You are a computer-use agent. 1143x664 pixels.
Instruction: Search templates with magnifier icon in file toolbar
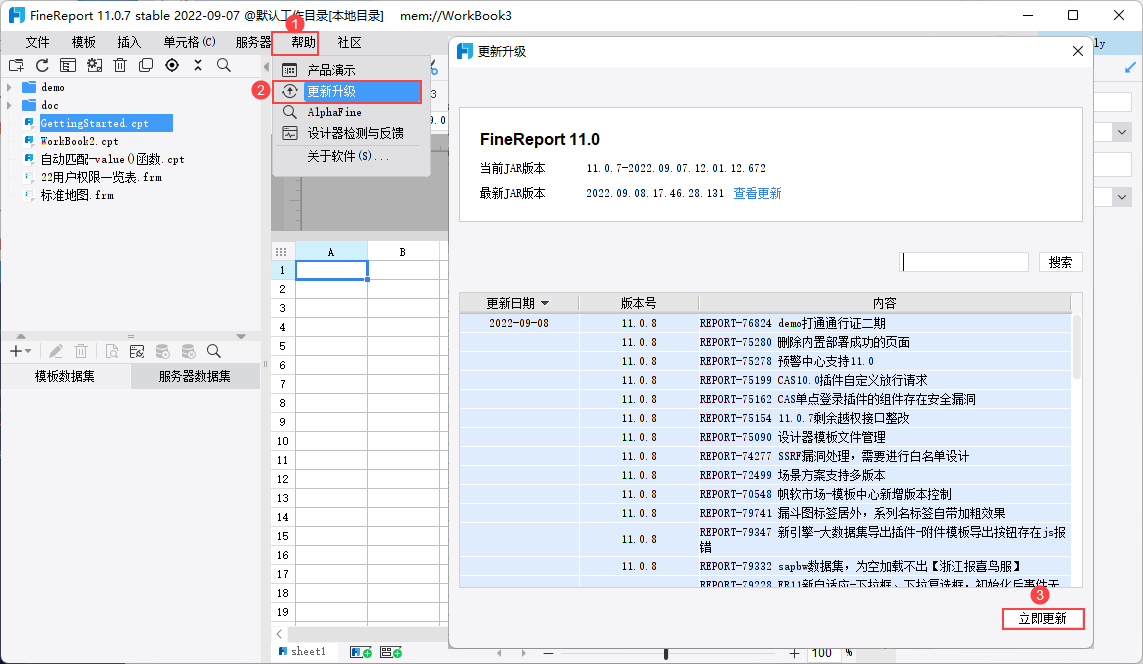click(224, 65)
